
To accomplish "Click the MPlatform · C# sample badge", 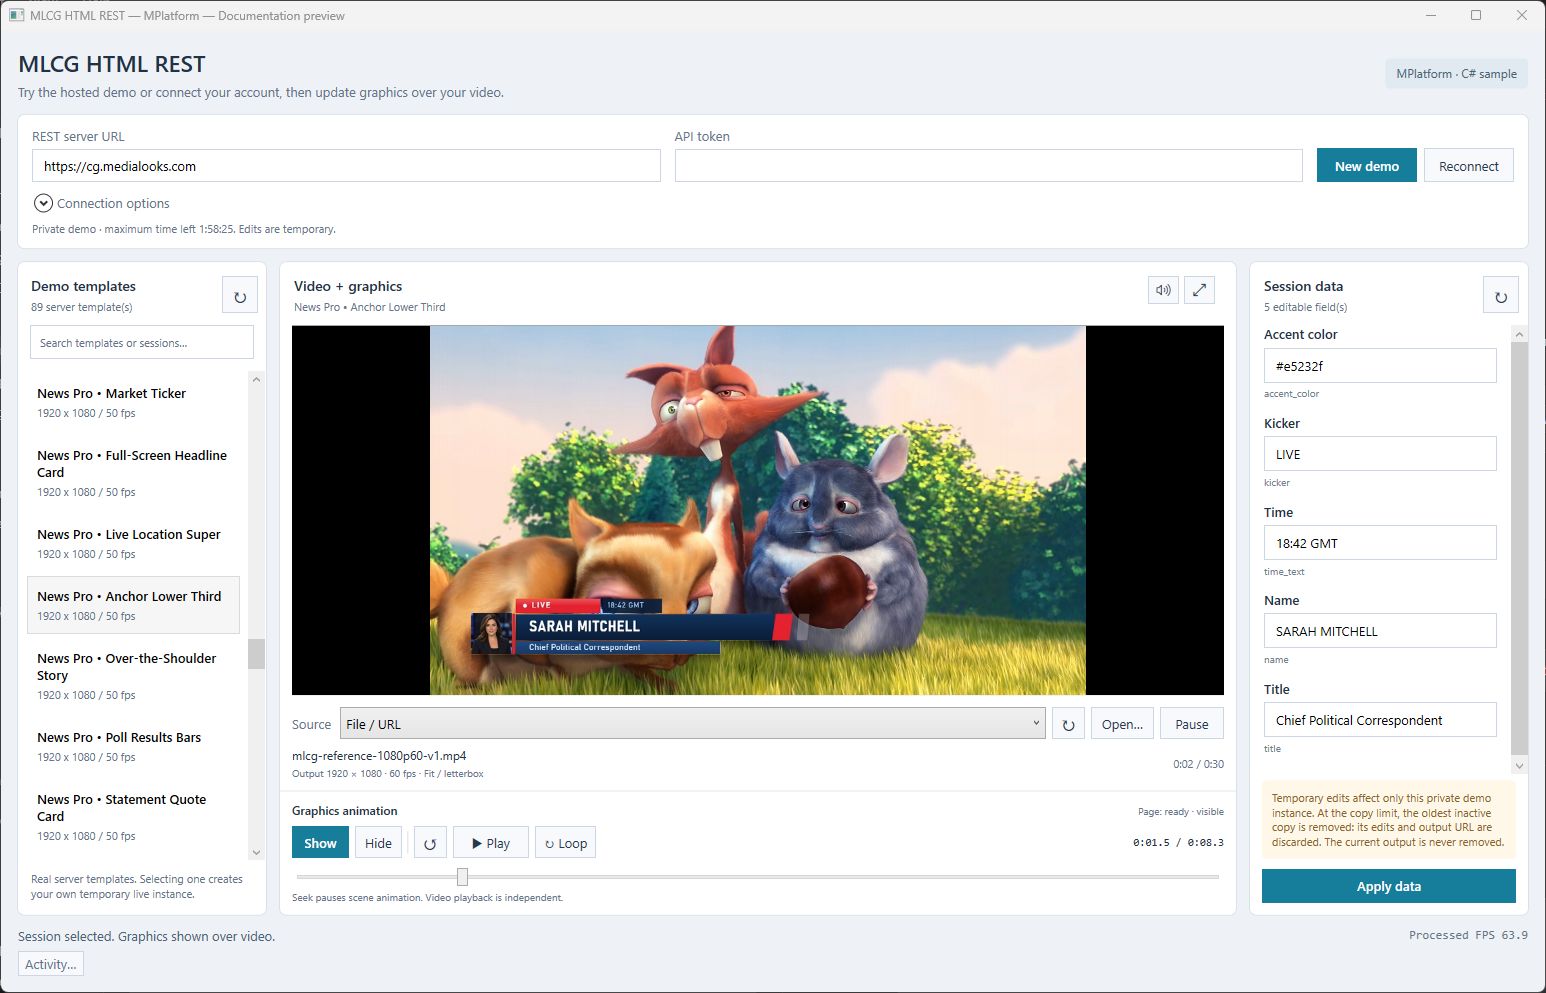I will [x=1456, y=74].
